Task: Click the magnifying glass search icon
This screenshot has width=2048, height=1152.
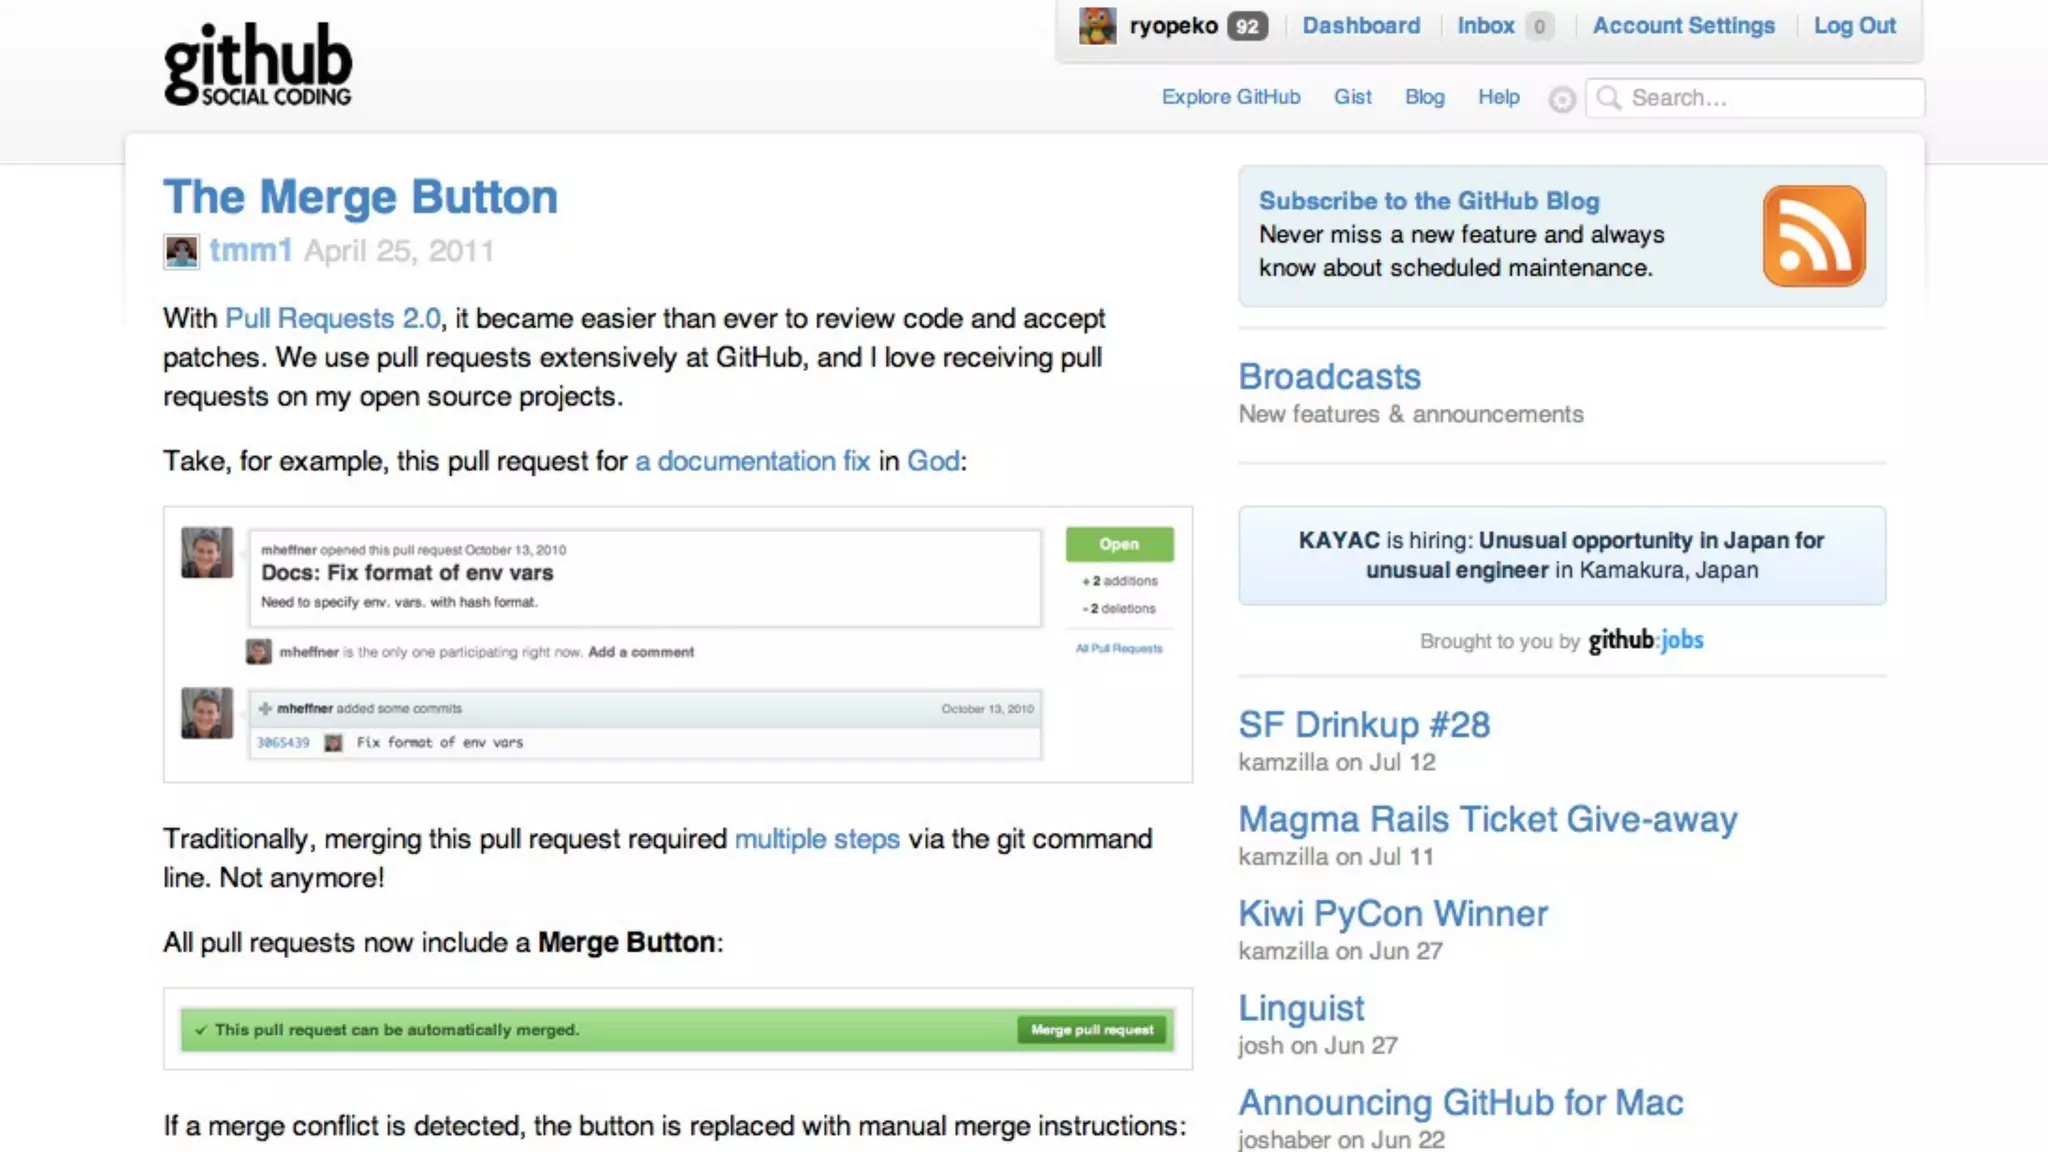Action: [x=1608, y=98]
